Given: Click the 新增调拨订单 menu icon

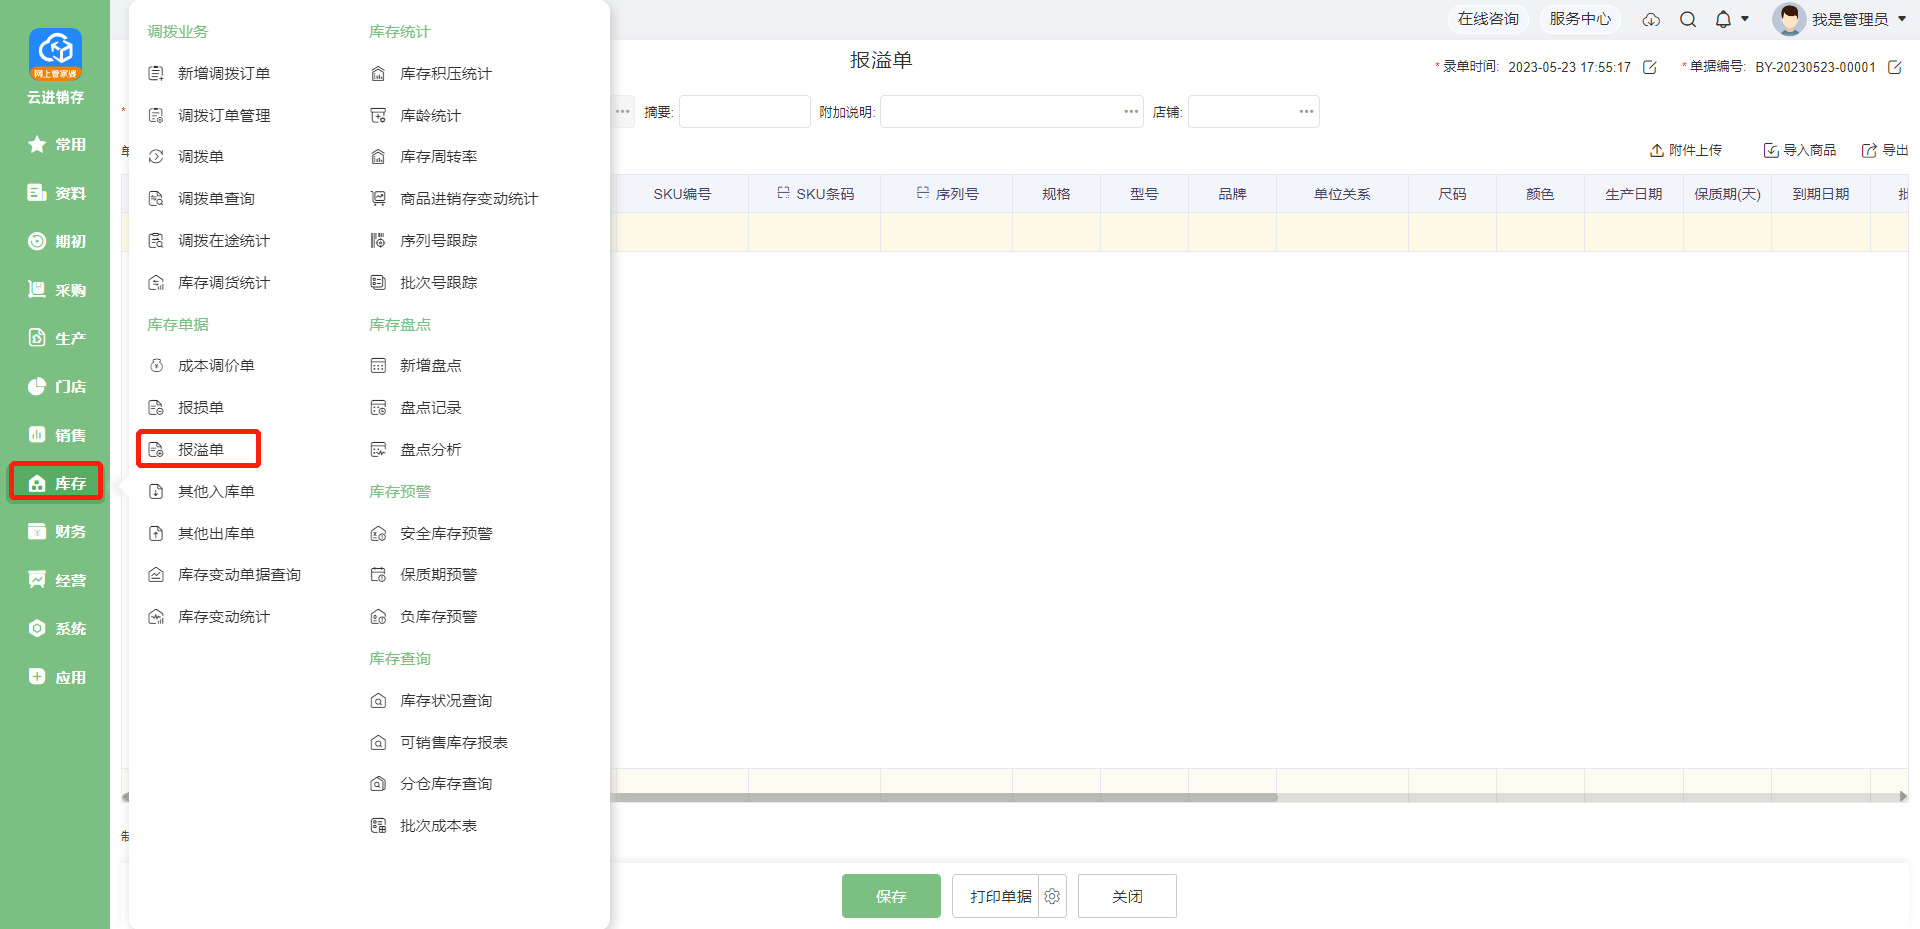Looking at the screenshot, I should click(x=156, y=74).
